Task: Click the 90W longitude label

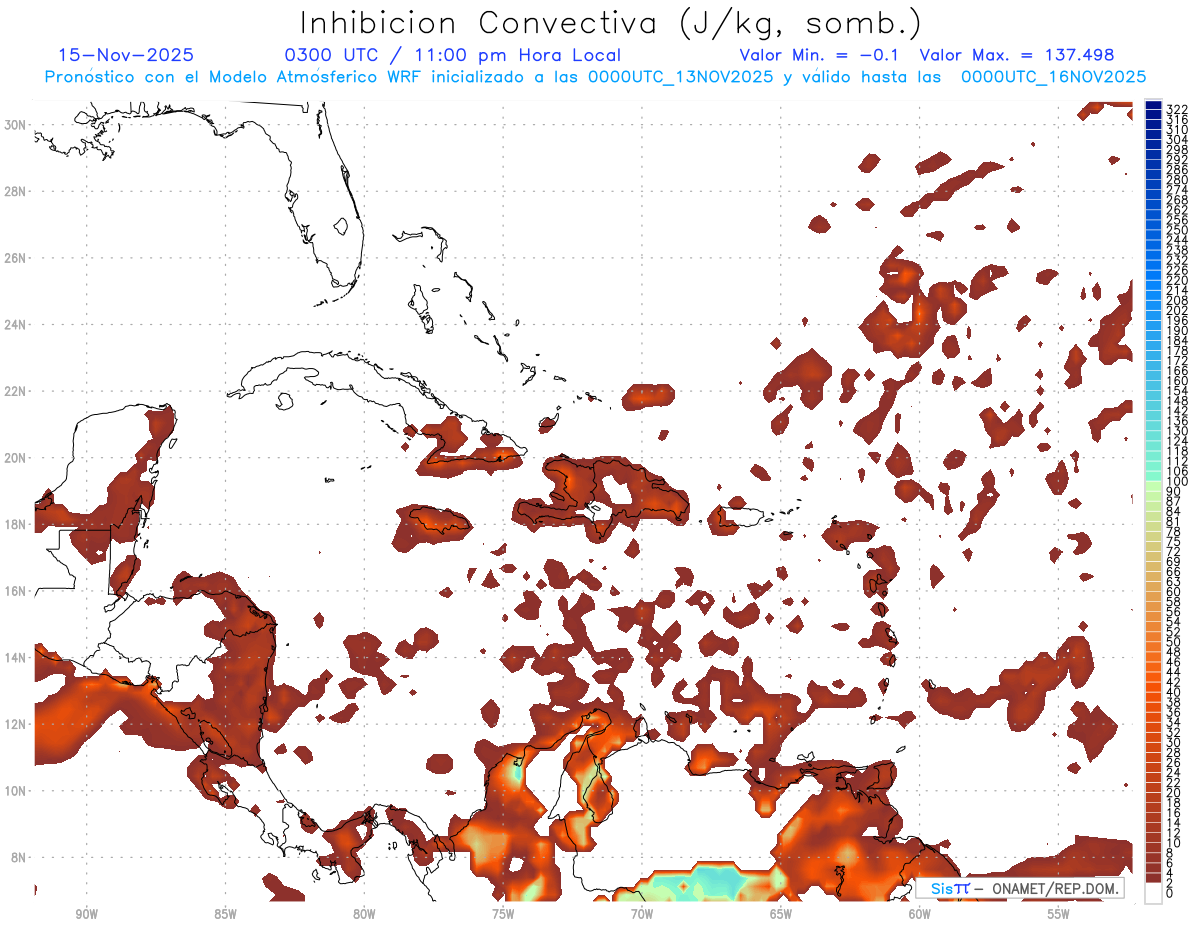Action: pos(87,914)
